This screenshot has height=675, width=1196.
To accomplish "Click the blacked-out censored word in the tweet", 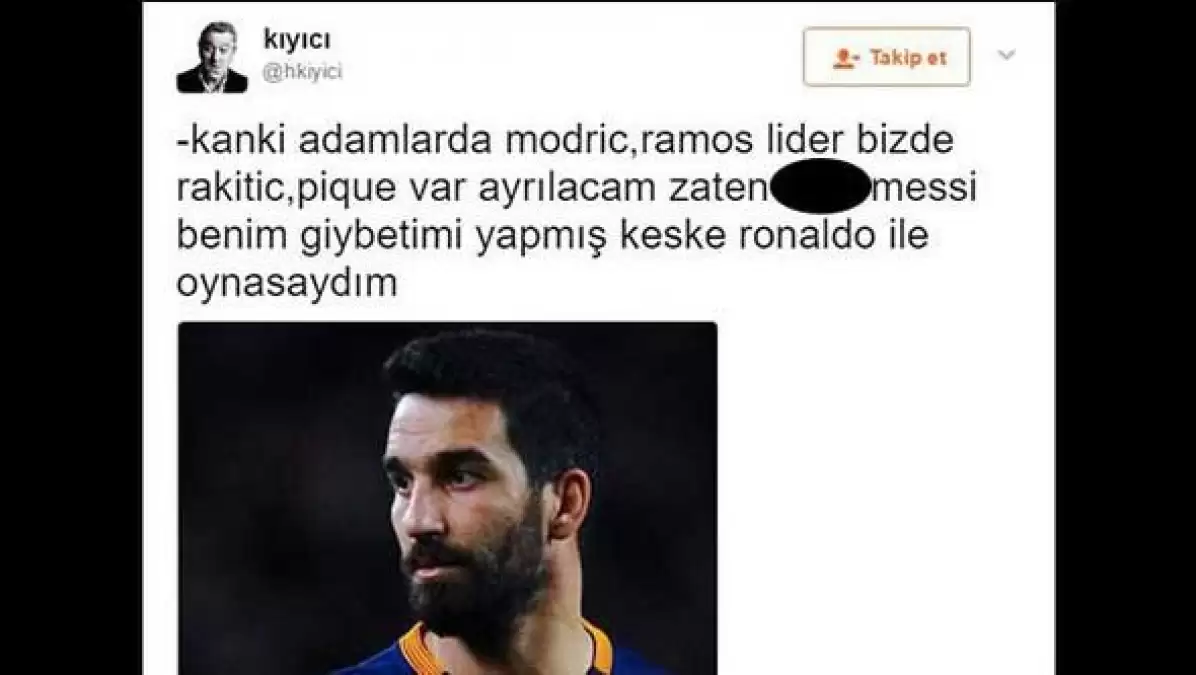I will tap(819, 186).
